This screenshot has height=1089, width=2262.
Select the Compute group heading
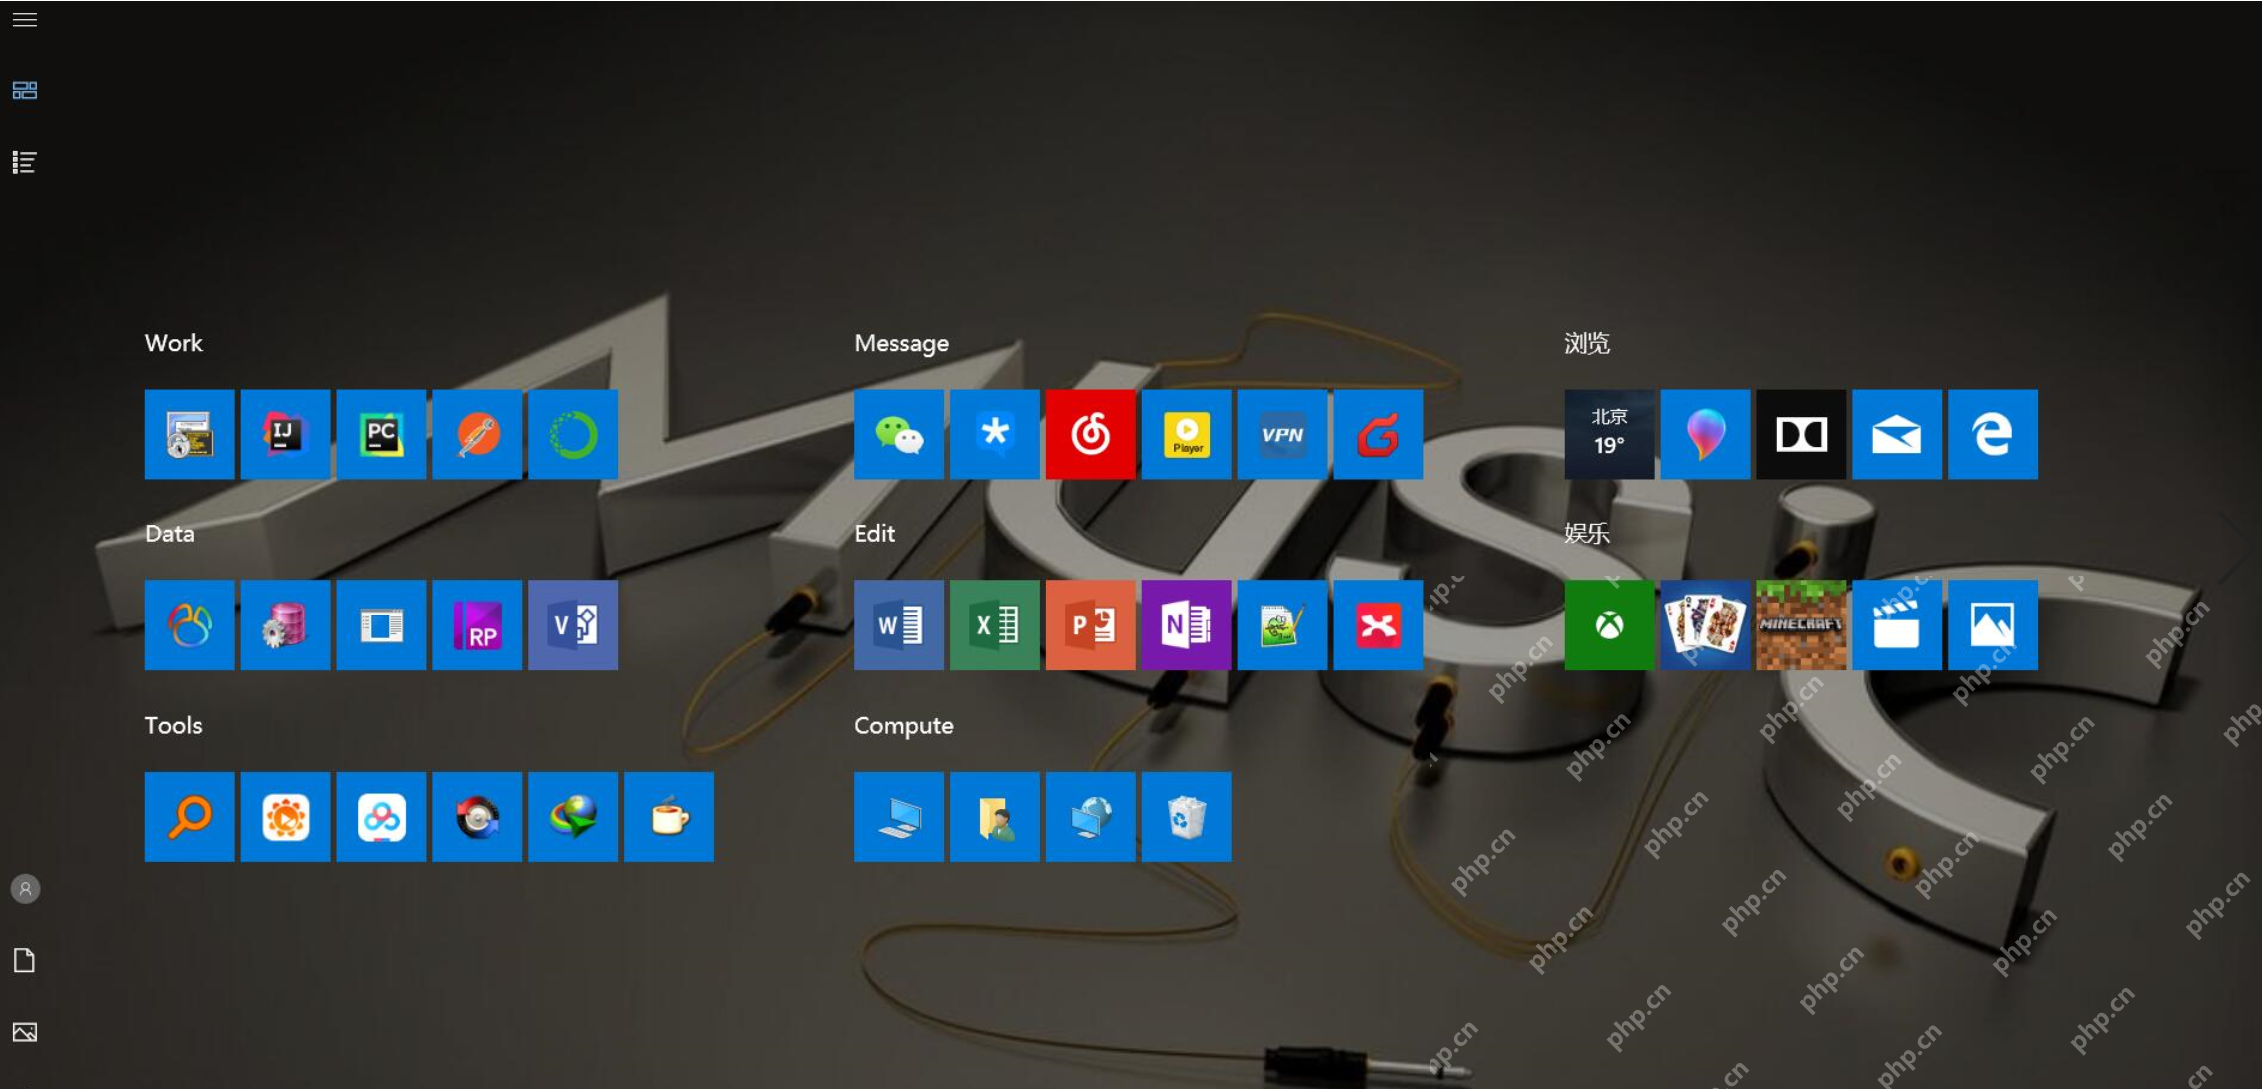click(x=904, y=726)
